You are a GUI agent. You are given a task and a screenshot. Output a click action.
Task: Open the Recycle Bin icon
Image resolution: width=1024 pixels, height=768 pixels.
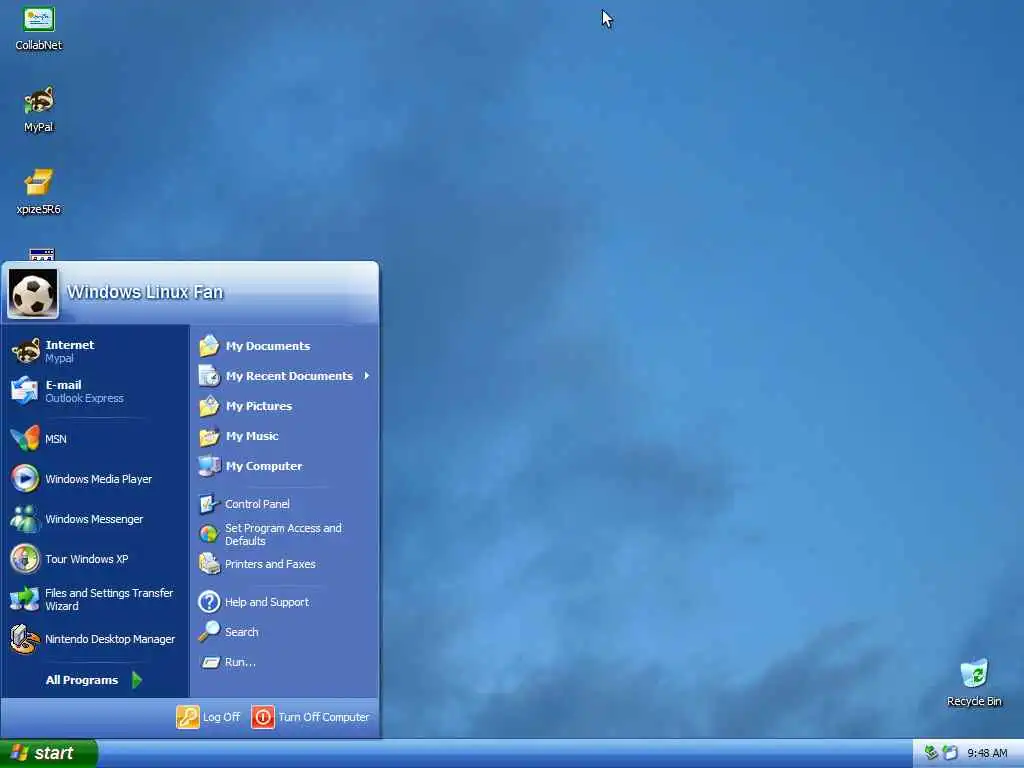(x=974, y=683)
